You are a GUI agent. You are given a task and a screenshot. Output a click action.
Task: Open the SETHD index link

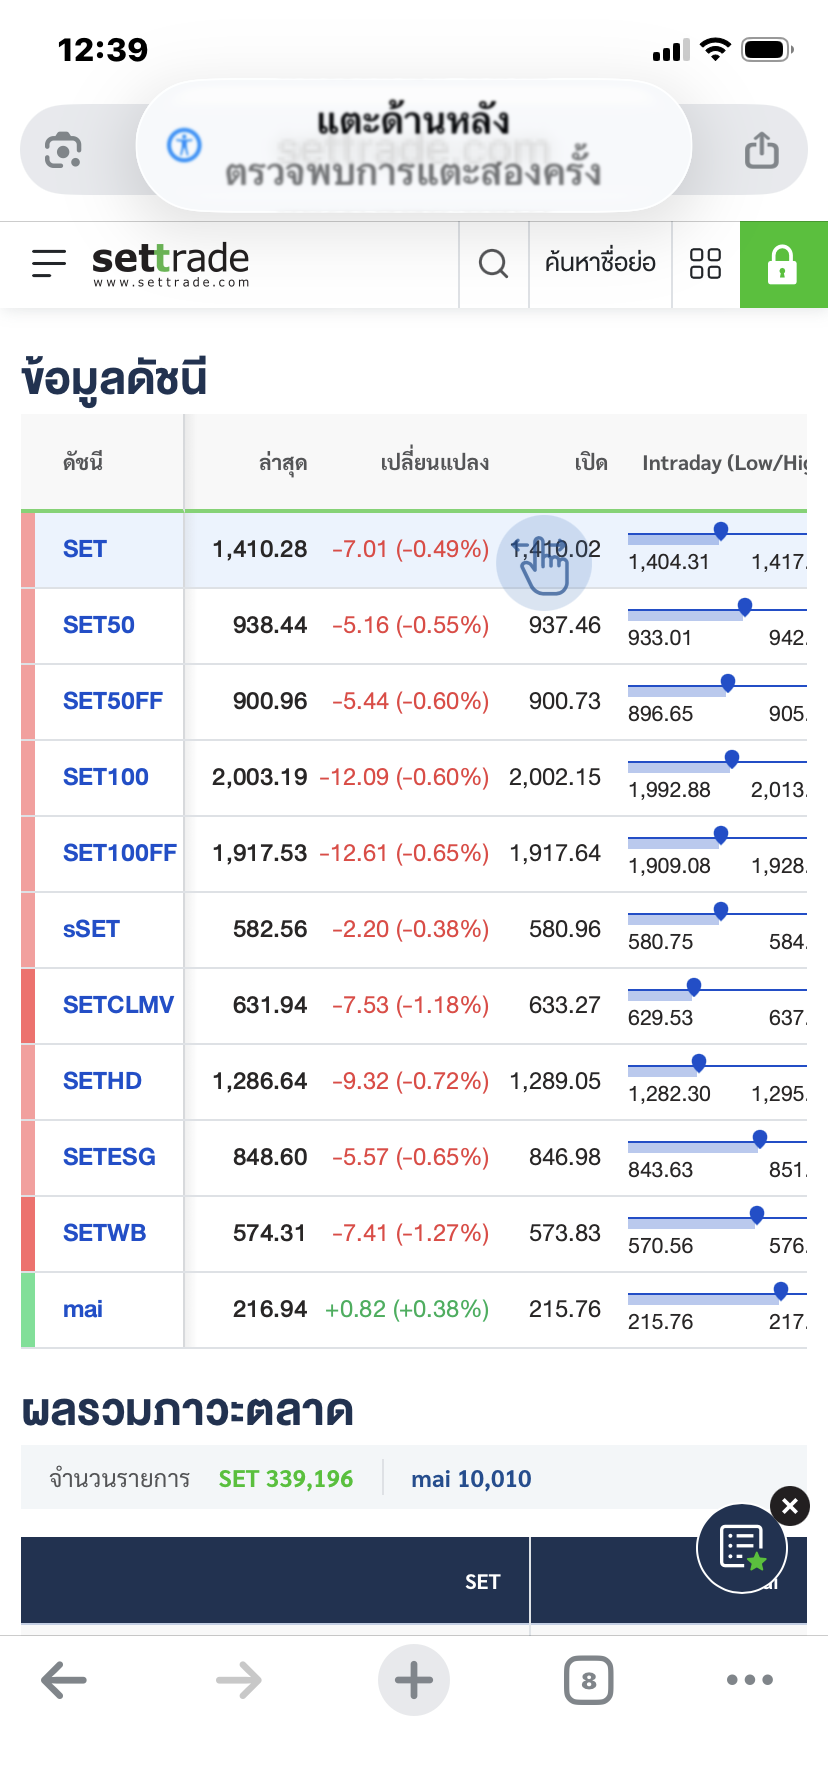pos(102,1081)
